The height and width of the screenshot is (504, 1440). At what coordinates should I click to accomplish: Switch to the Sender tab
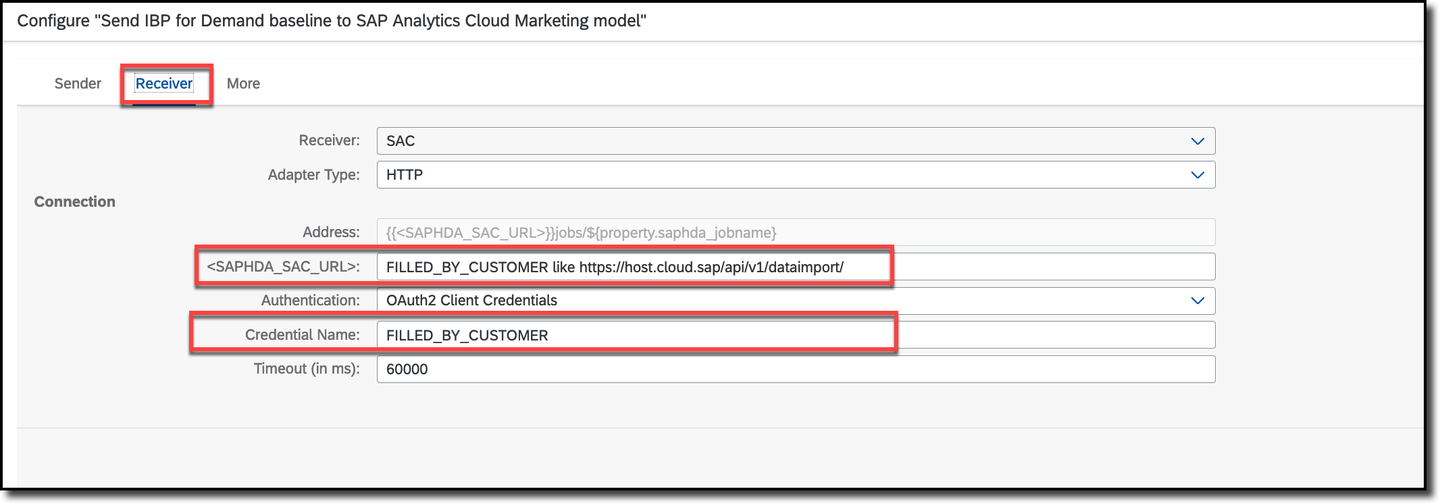coord(78,83)
